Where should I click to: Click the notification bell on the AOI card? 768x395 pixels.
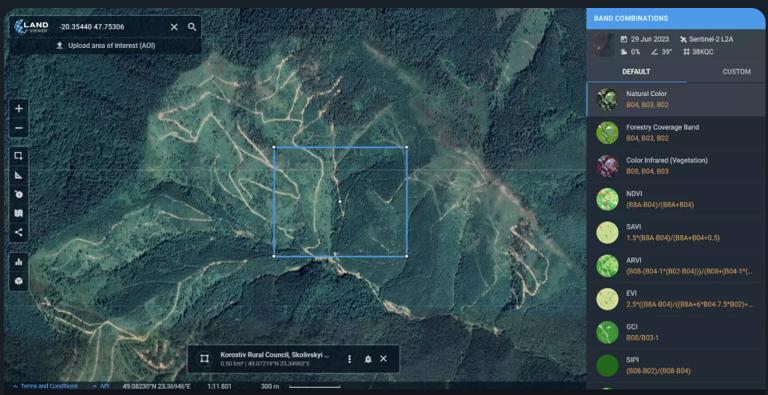(x=368, y=359)
